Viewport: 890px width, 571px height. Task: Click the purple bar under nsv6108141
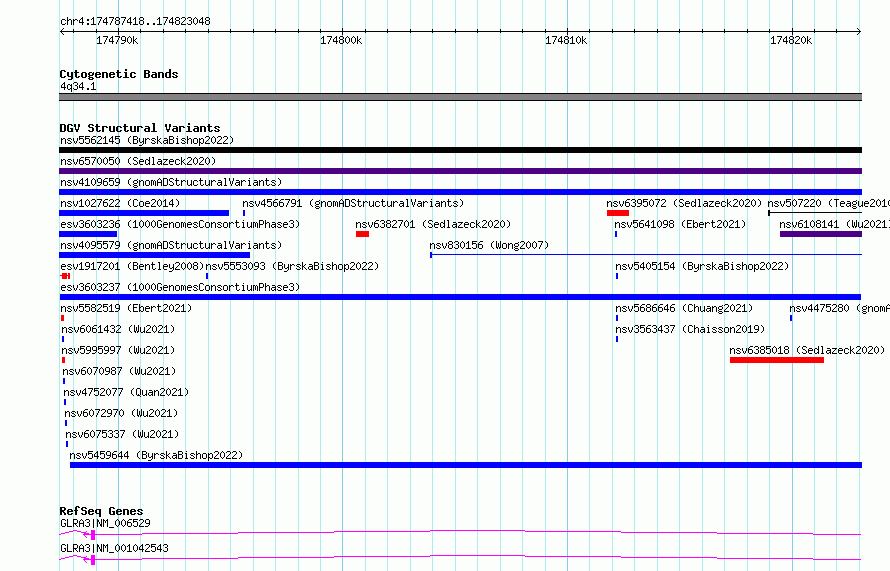[x=821, y=234]
